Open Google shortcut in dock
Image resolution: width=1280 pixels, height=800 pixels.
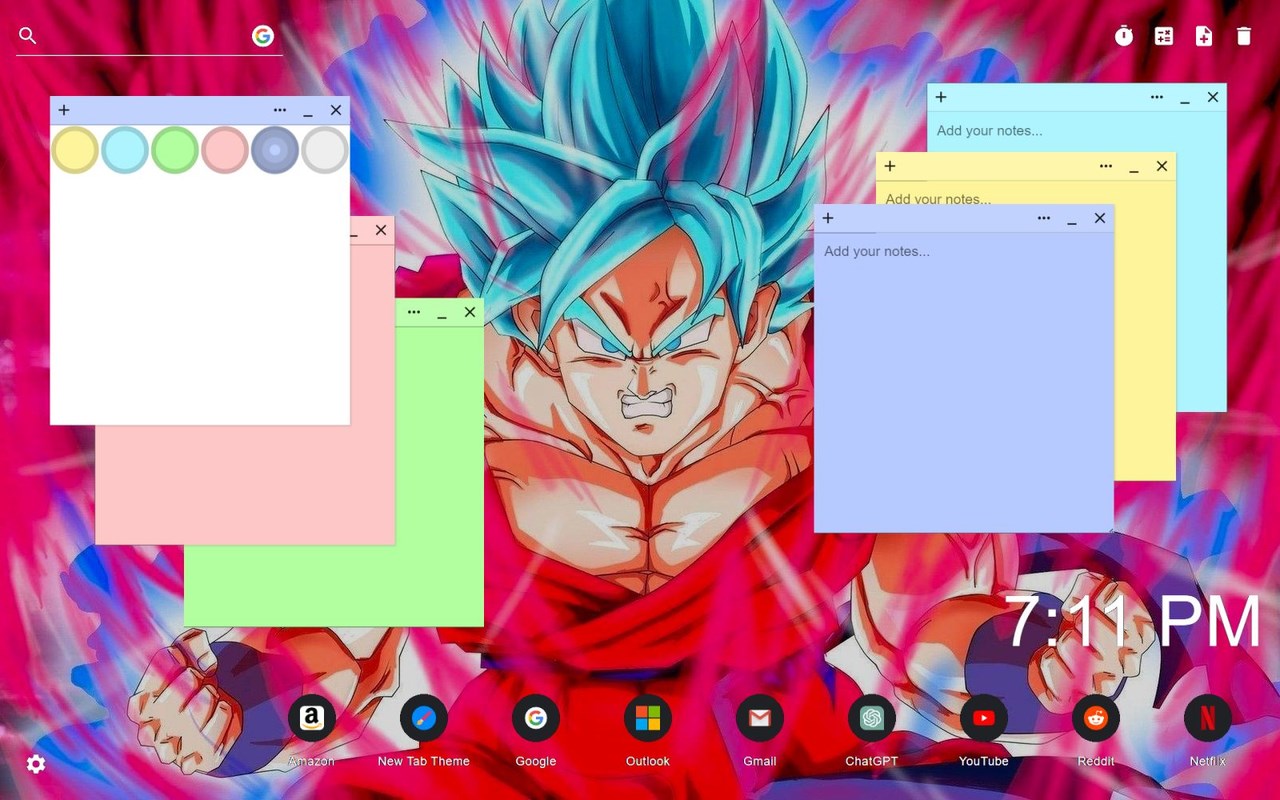click(536, 718)
